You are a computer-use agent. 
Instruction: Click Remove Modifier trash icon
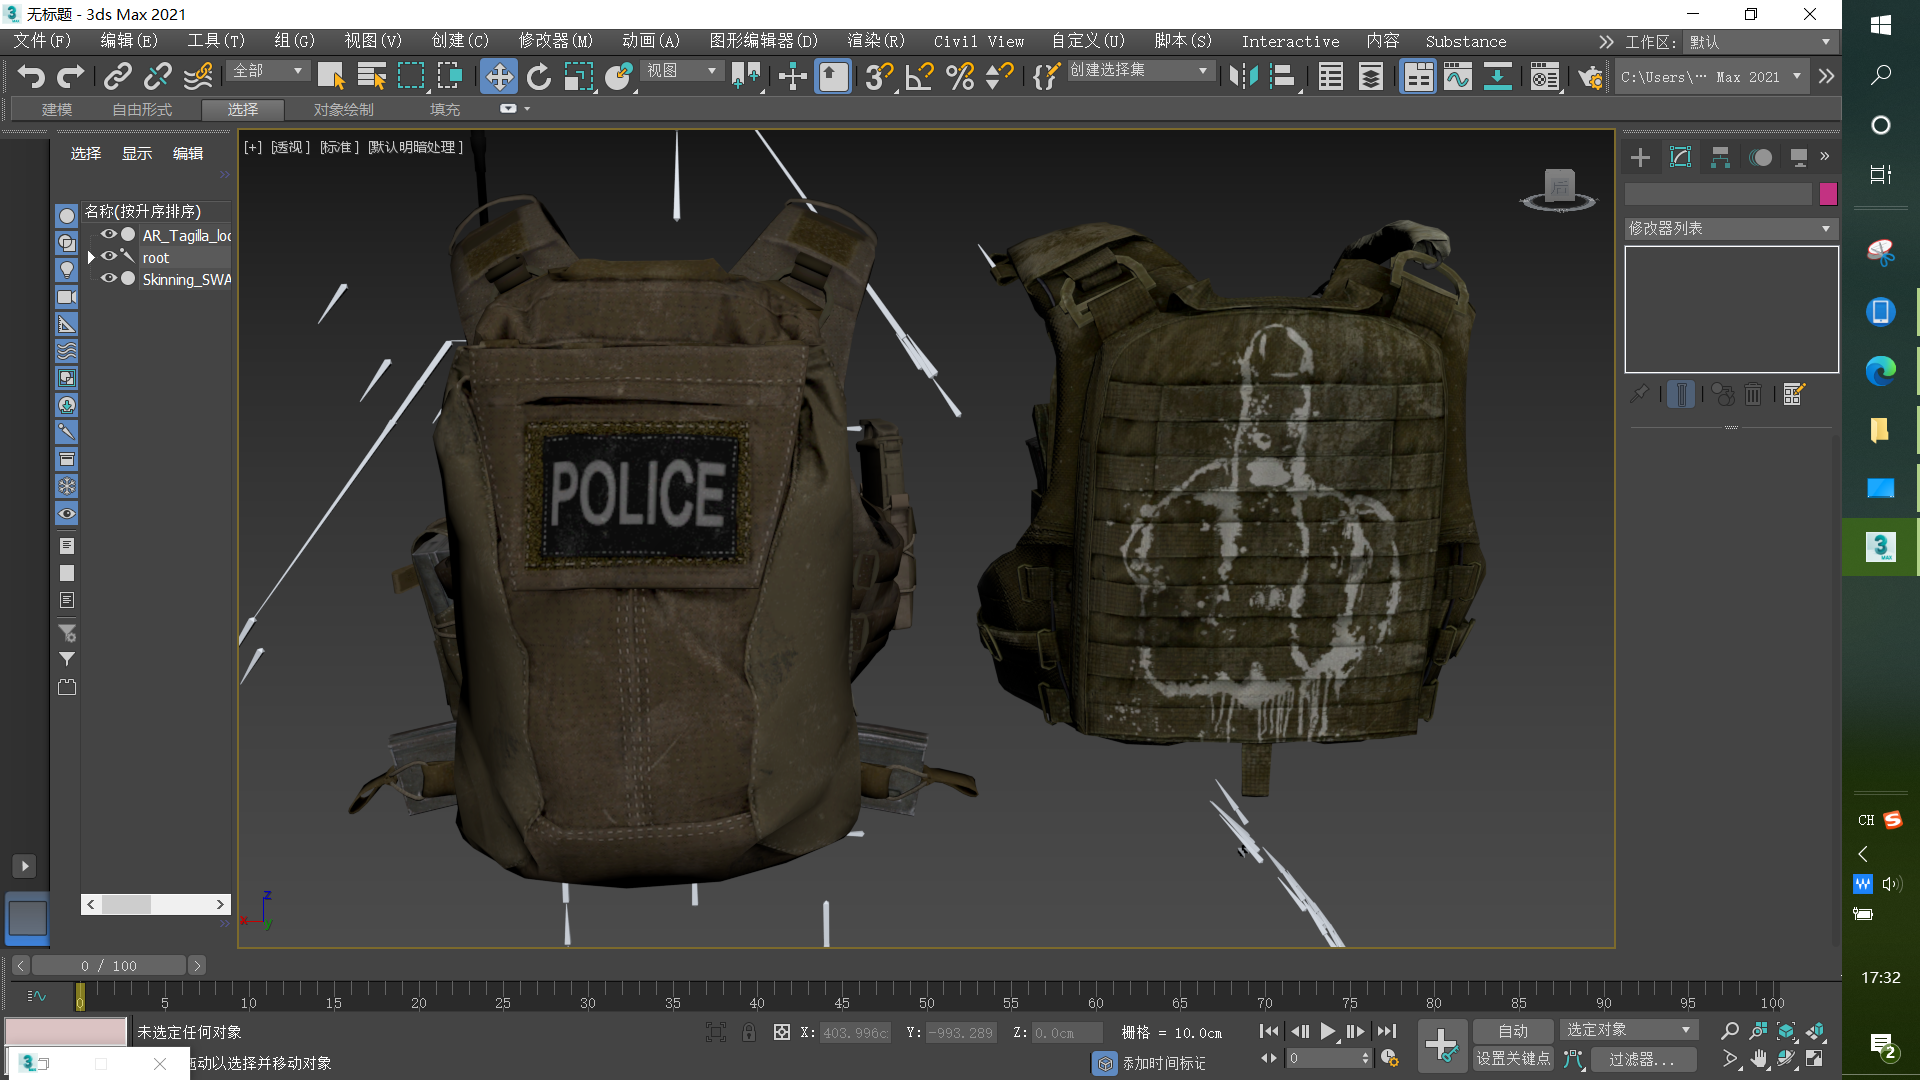(1753, 394)
